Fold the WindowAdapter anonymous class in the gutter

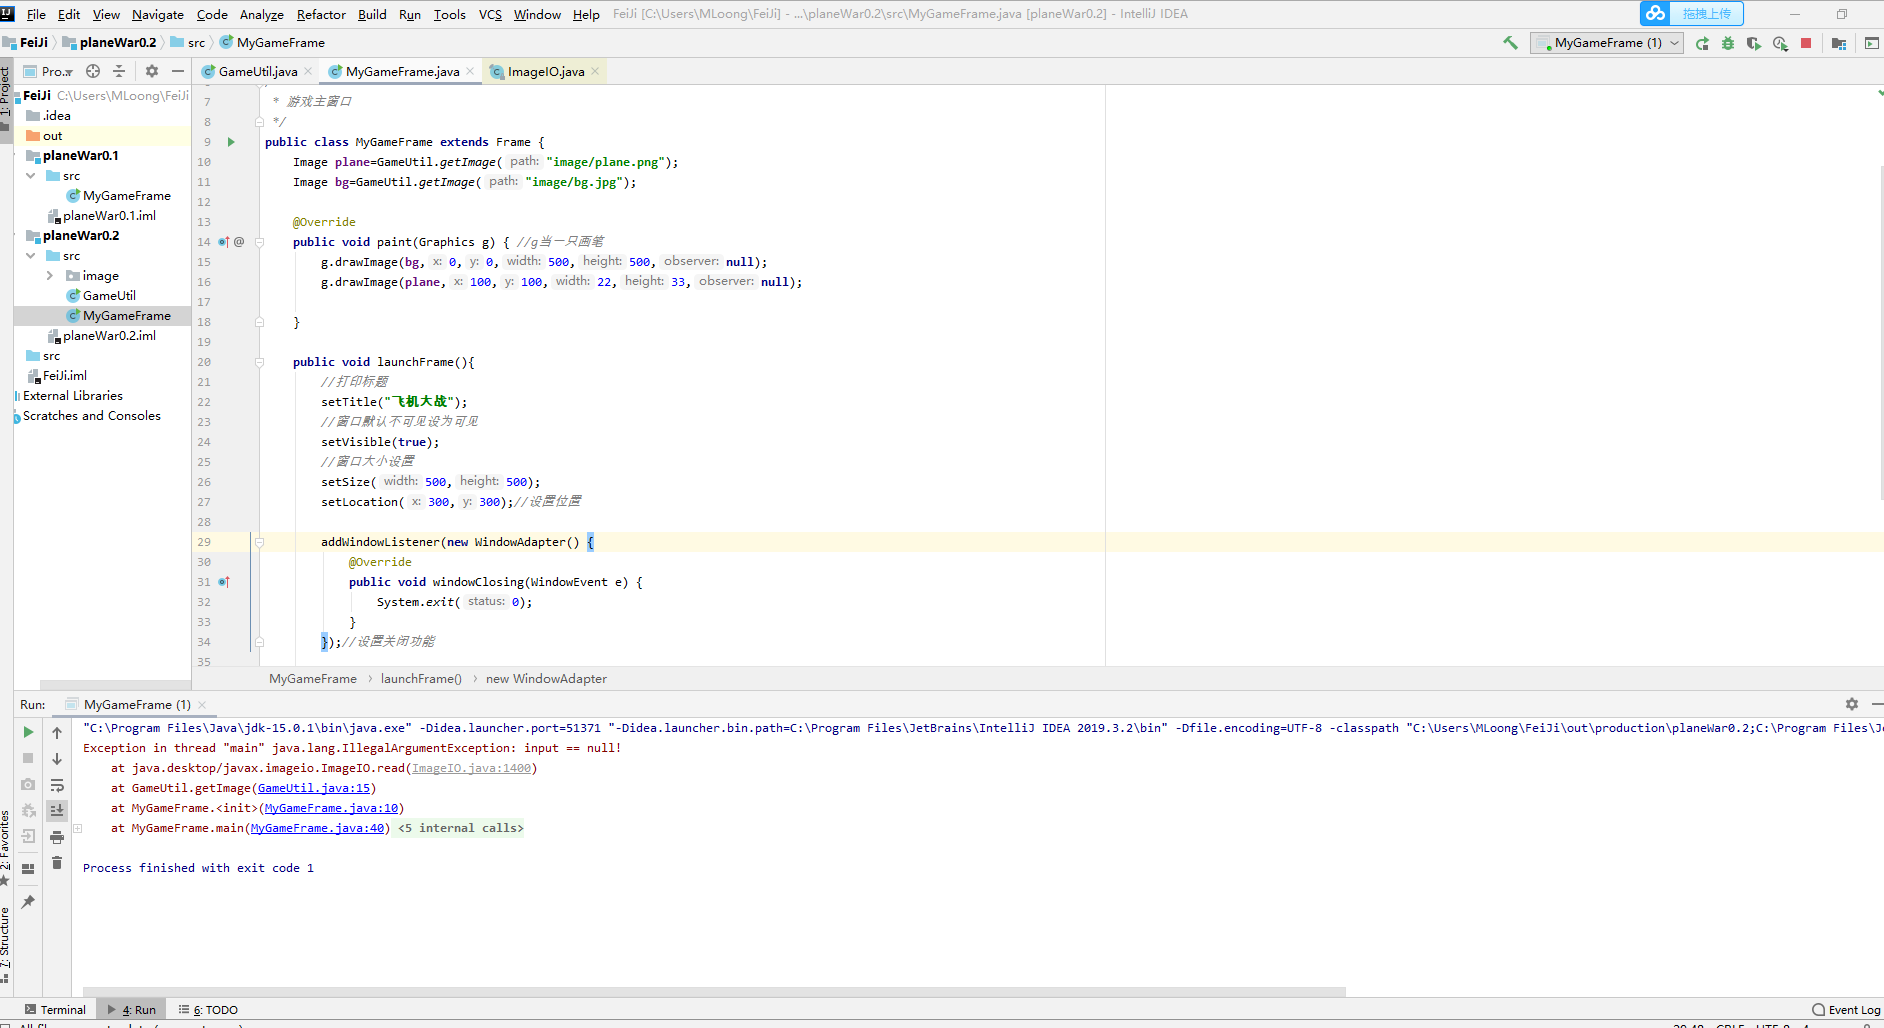click(259, 542)
